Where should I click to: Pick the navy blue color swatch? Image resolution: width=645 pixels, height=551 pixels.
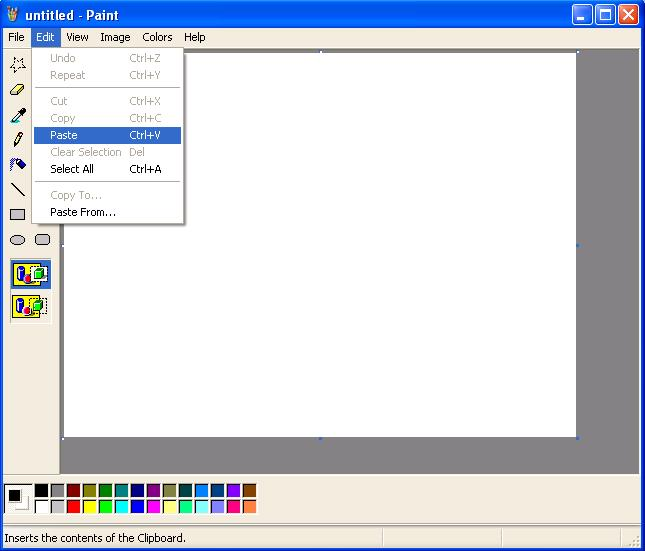point(138,491)
